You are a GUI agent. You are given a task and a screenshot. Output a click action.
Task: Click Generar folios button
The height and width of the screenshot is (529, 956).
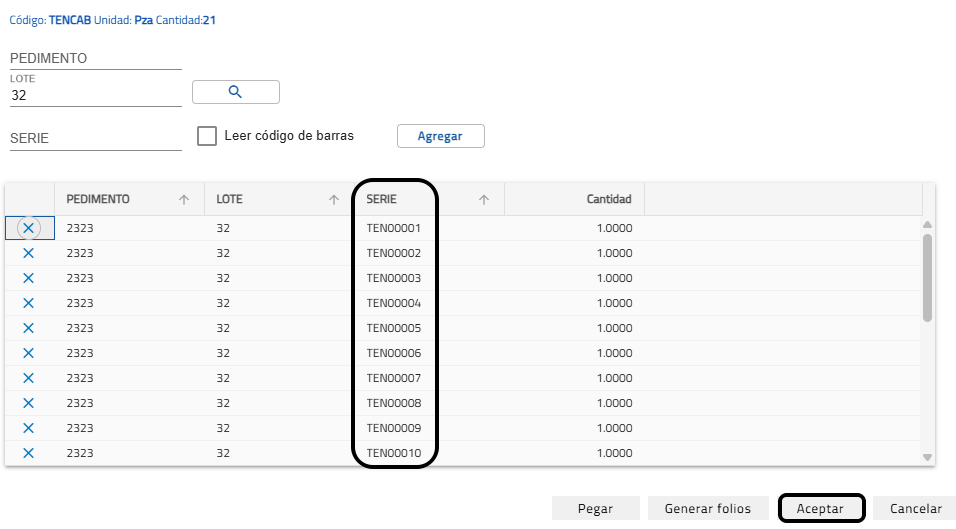click(707, 508)
